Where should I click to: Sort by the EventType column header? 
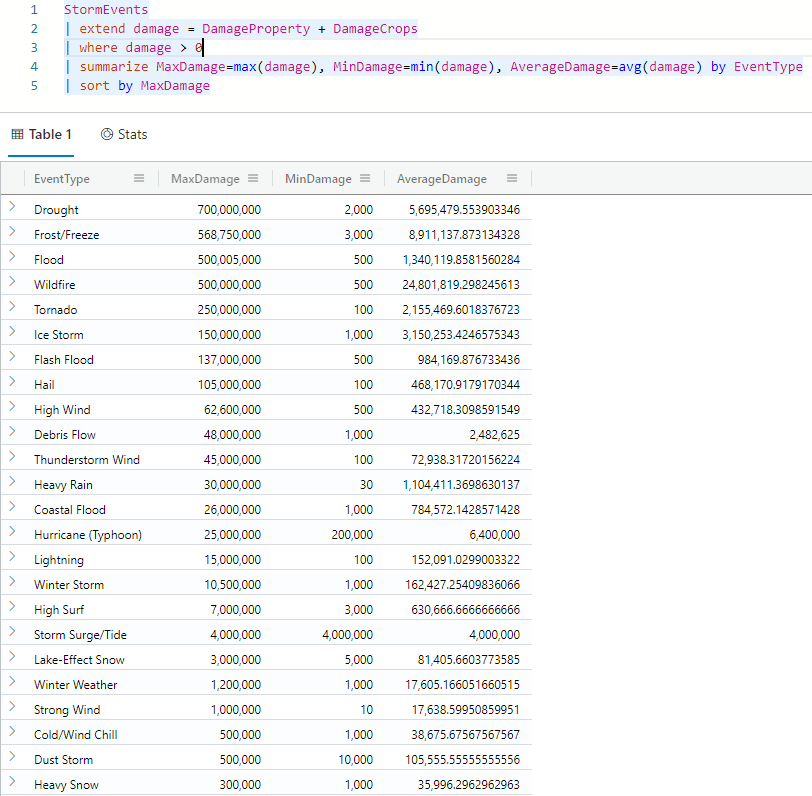(x=62, y=179)
